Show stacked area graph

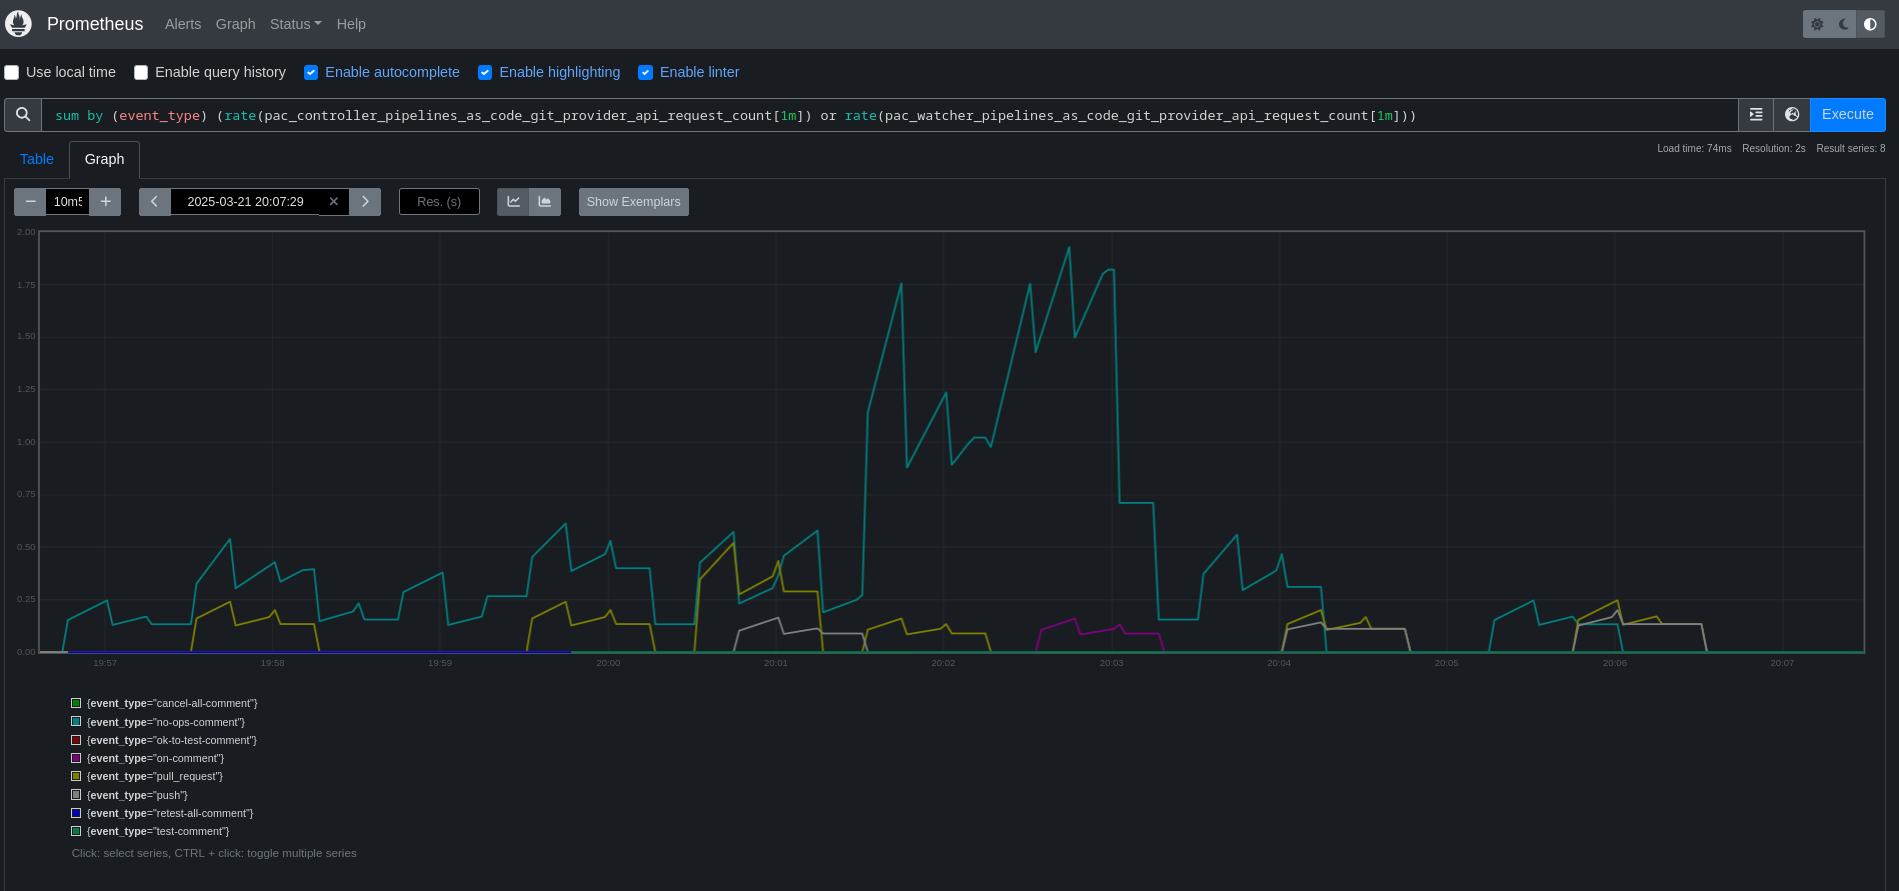(x=545, y=202)
